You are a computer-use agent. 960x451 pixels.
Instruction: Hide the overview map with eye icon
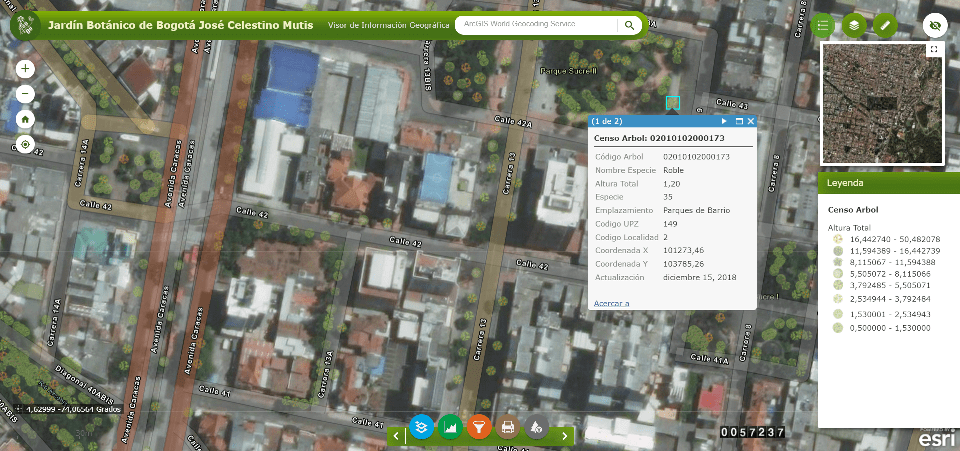point(935,25)
